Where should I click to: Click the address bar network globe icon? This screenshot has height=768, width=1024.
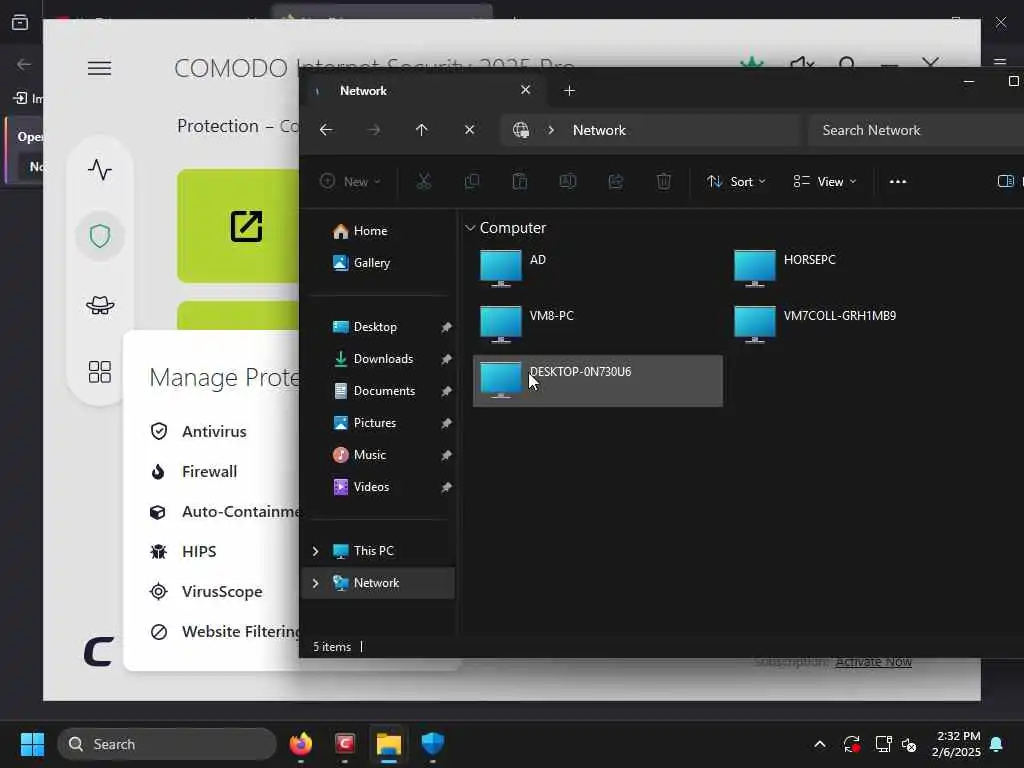click(520, 130)
